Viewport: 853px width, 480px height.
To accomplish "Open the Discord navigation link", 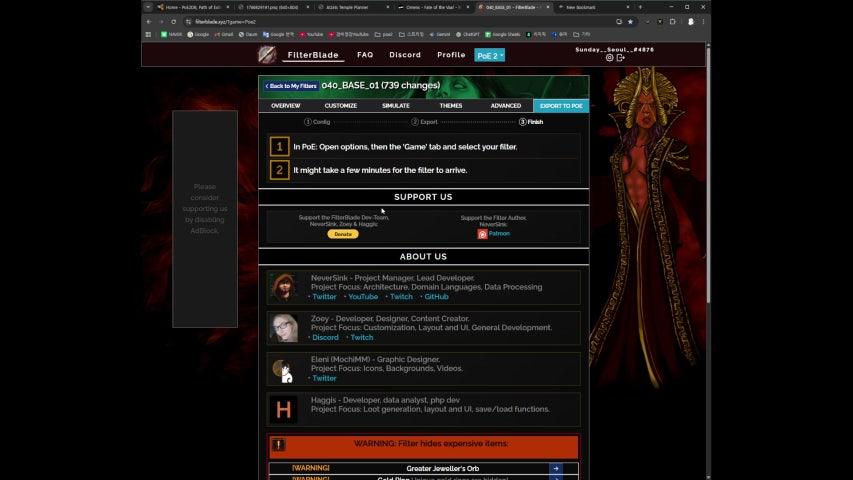I will pyautogui.click(x=405, y=55).
